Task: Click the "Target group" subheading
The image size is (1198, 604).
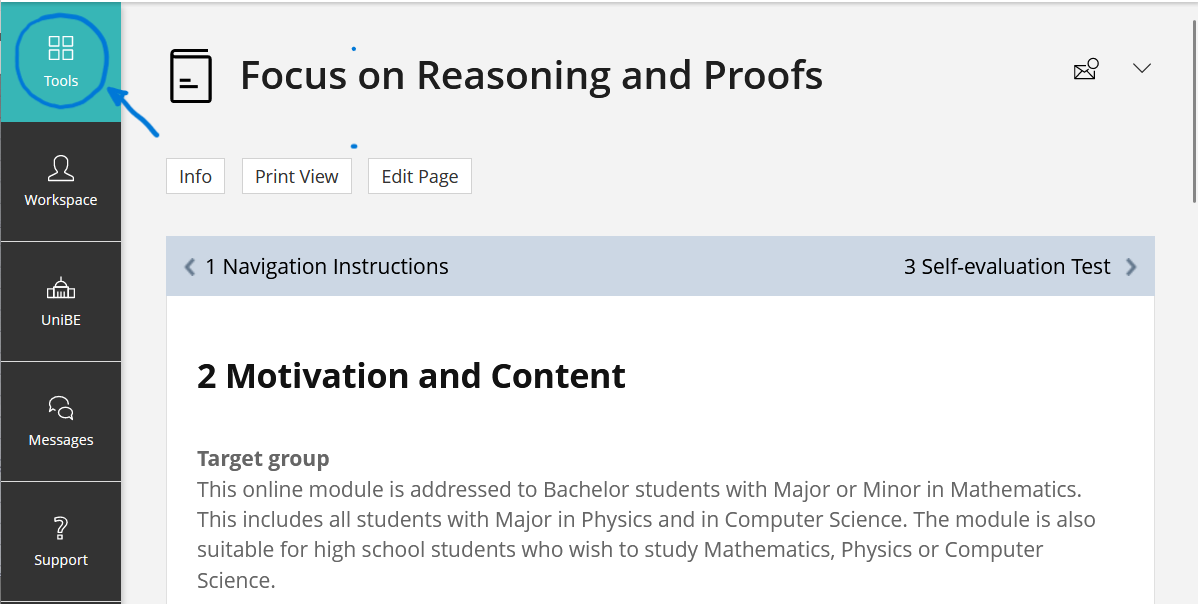Action: [263, 459]
